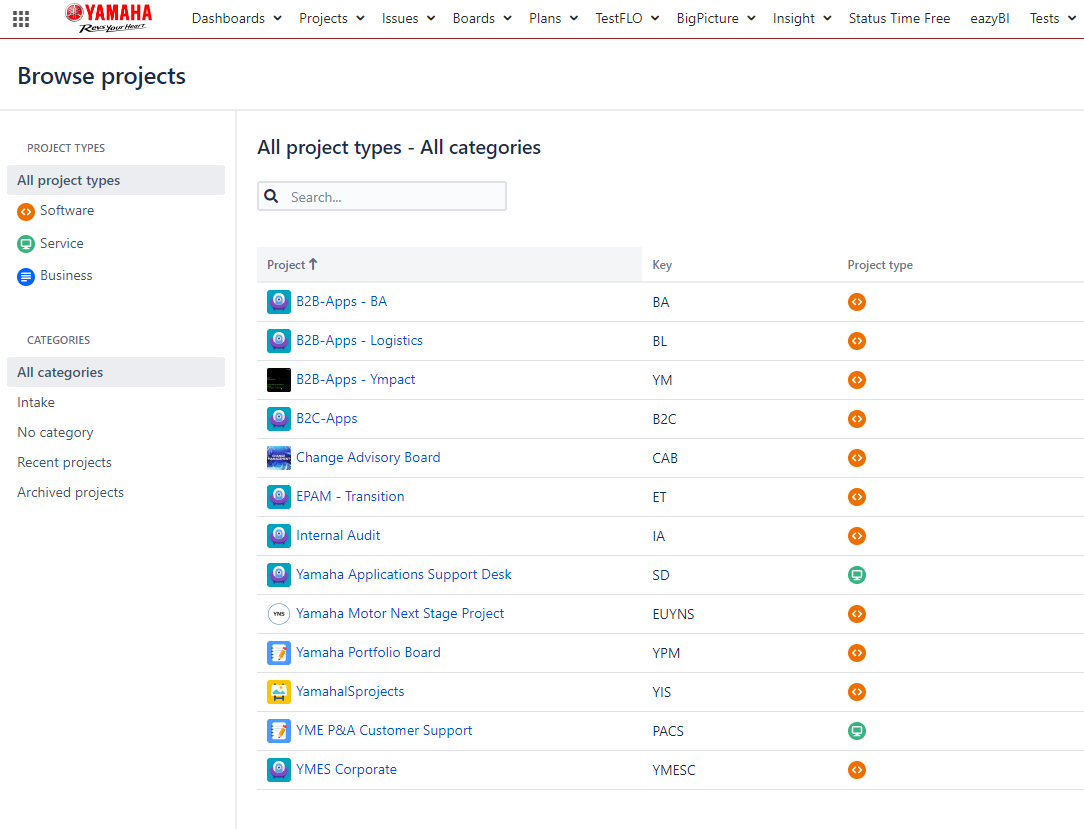
Task: Click the Yamaha Motor Next Stage Project avatar
Action: pyautogui.click(x=279, y=613)
